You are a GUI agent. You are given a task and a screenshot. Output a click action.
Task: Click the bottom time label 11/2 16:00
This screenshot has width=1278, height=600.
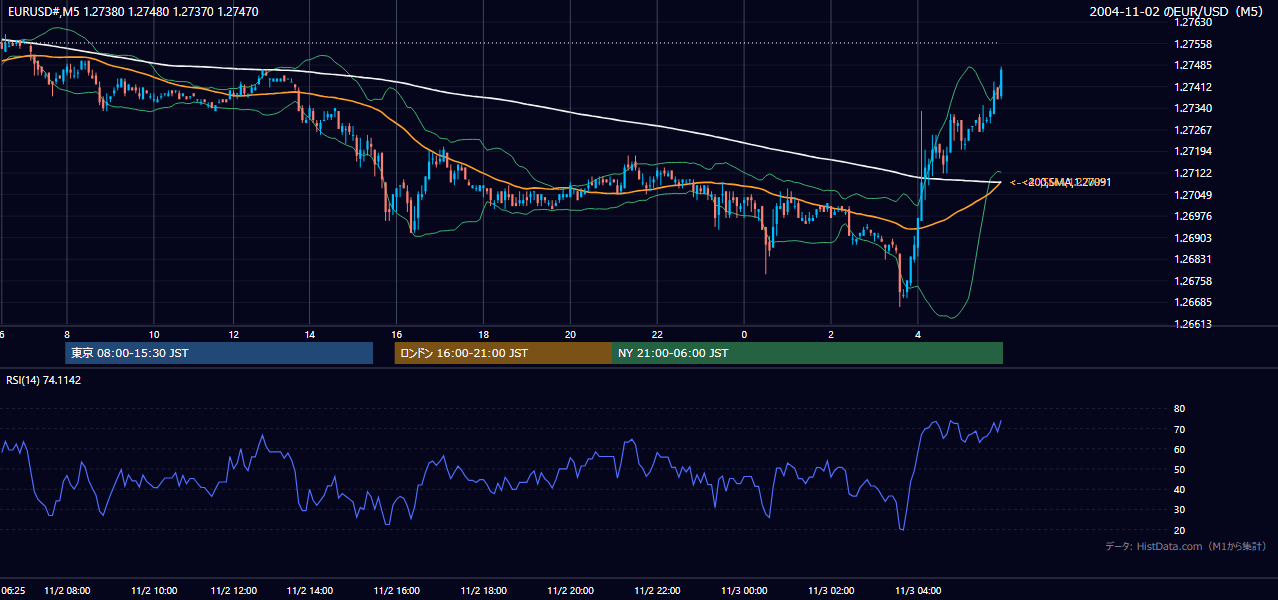pyautogui.click(x=396, y=590)
